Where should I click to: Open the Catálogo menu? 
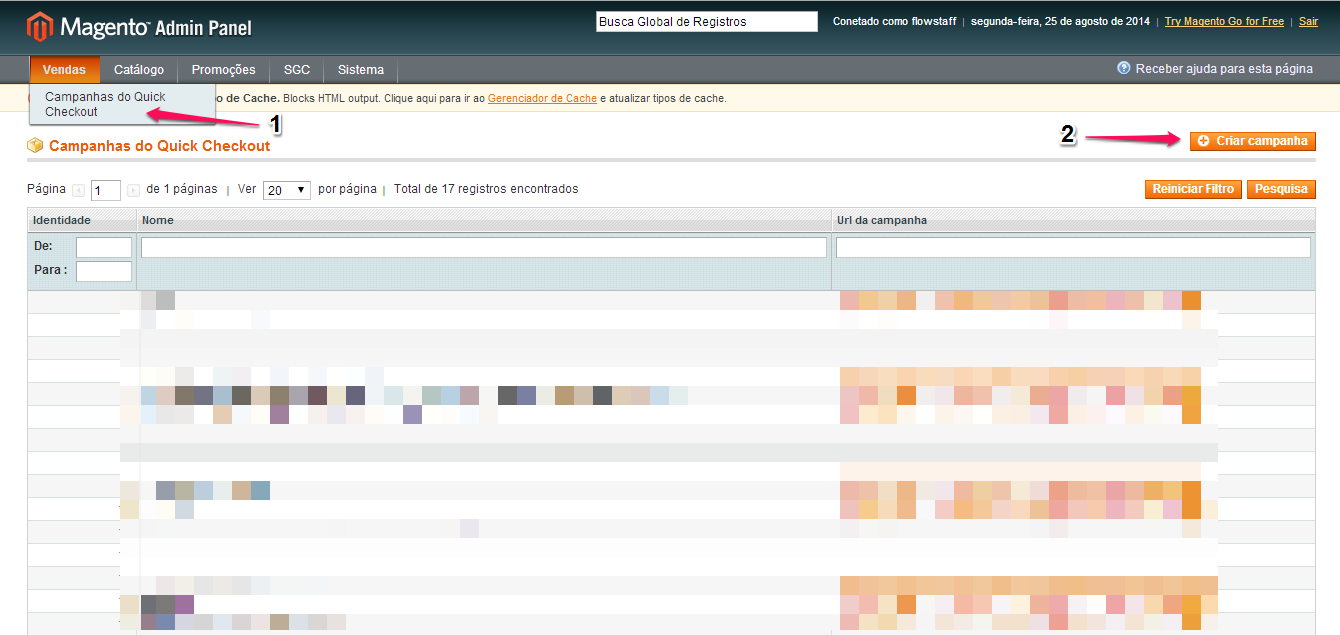(139, 70)
